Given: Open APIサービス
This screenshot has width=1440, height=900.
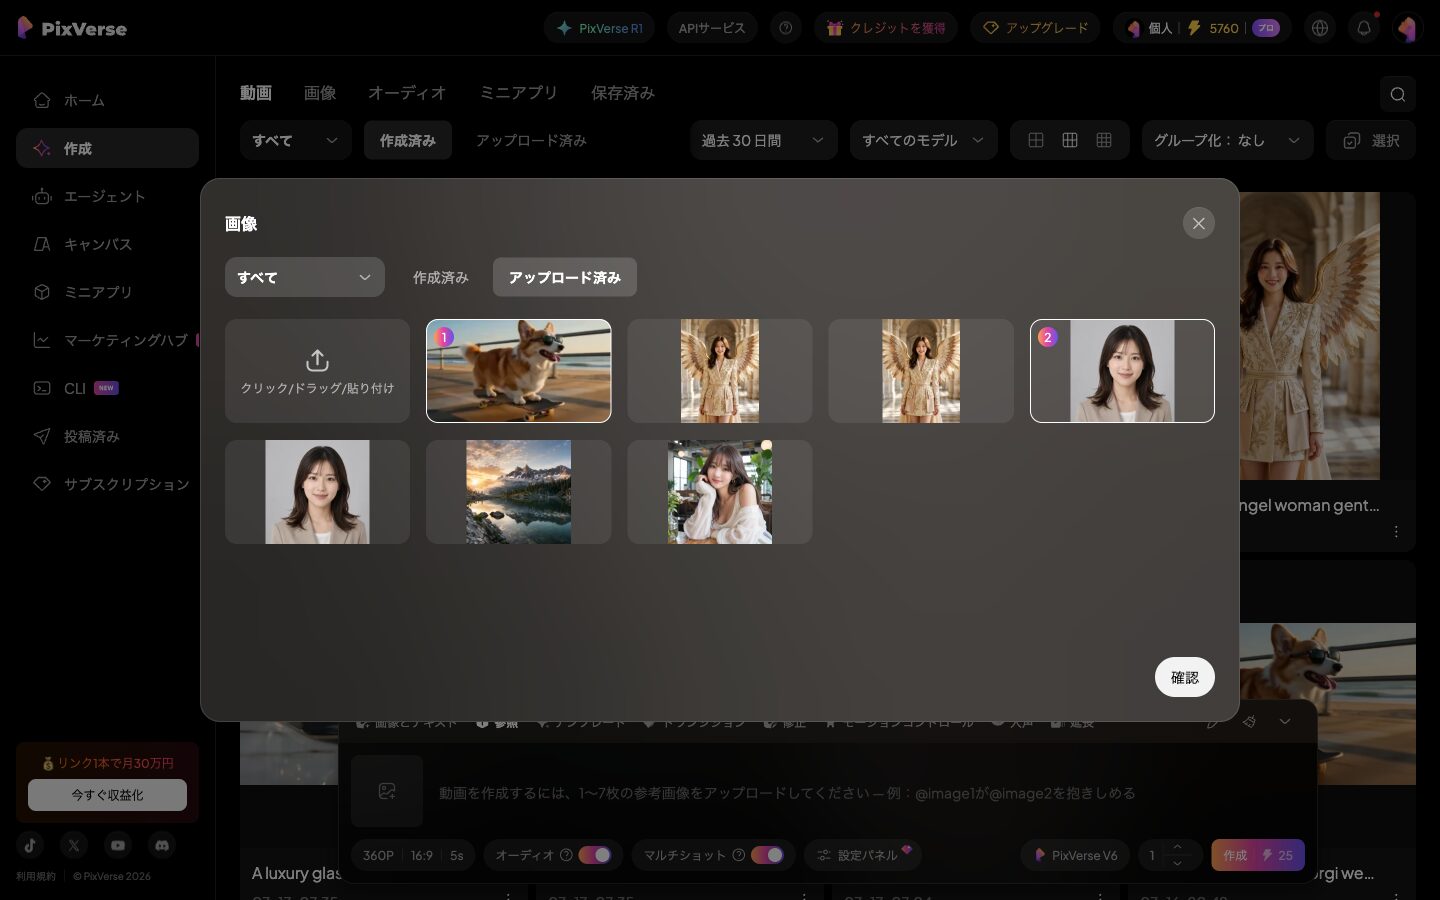Looking at the screenshot, I should pos(712,28).
